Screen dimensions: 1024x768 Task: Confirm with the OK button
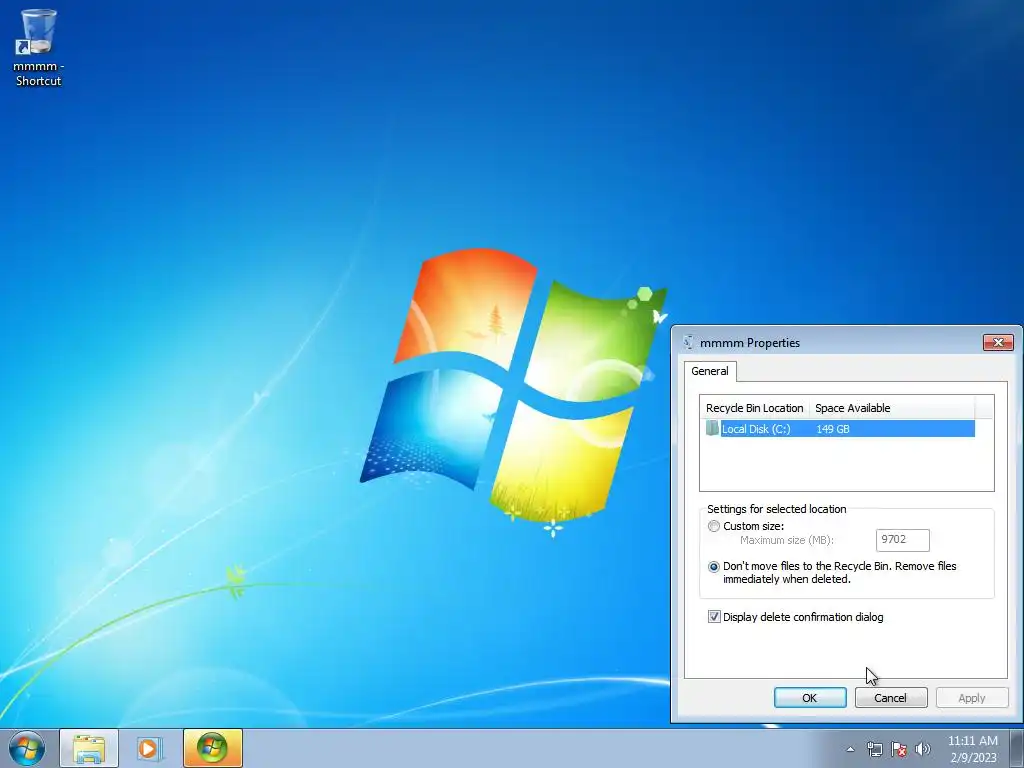810,698
